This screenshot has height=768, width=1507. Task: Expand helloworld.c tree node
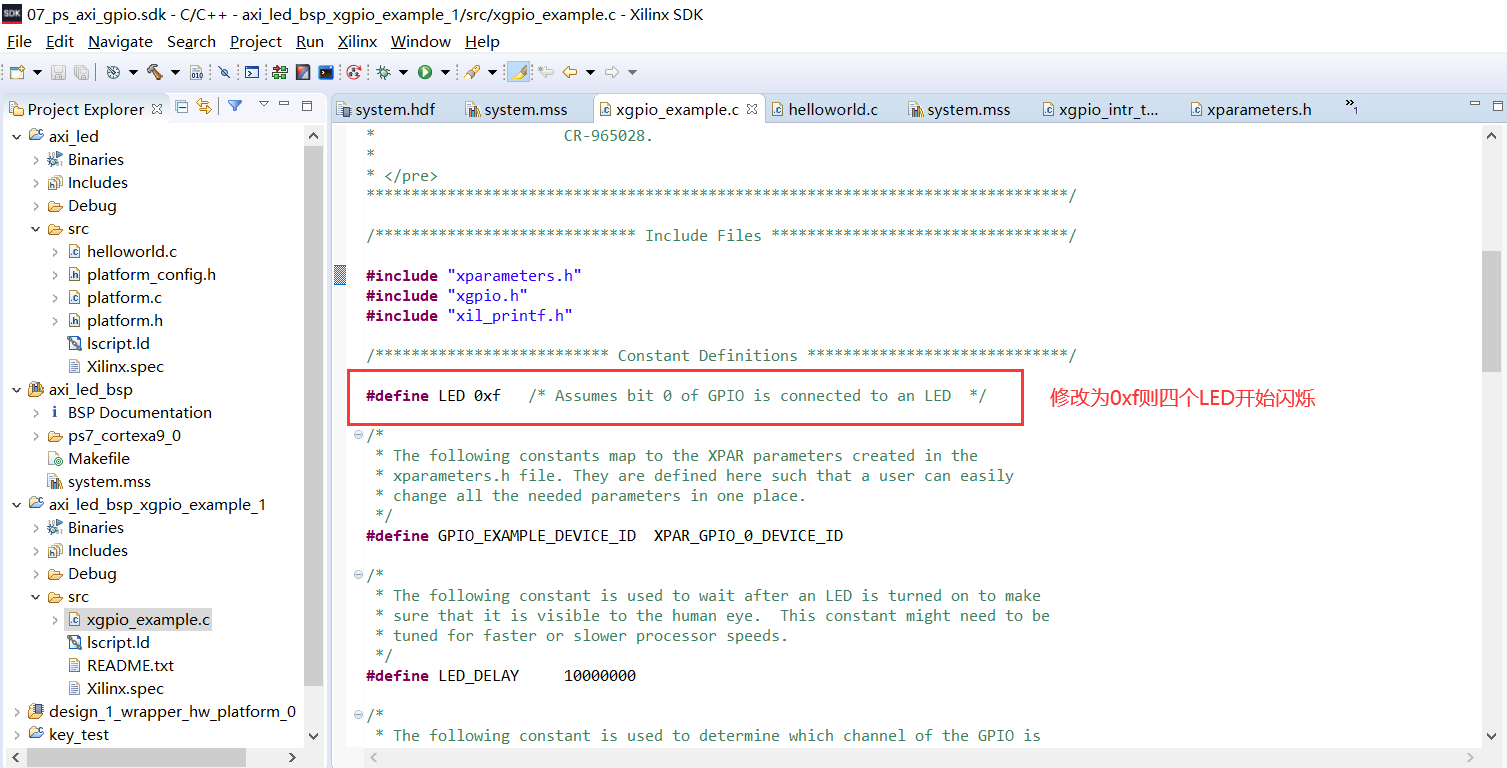point(55,251)
